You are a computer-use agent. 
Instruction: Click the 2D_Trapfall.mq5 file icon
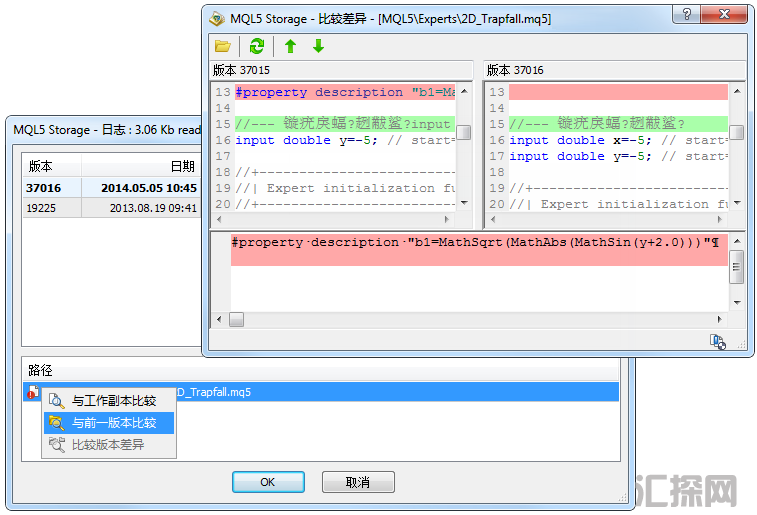click(33, 393)
